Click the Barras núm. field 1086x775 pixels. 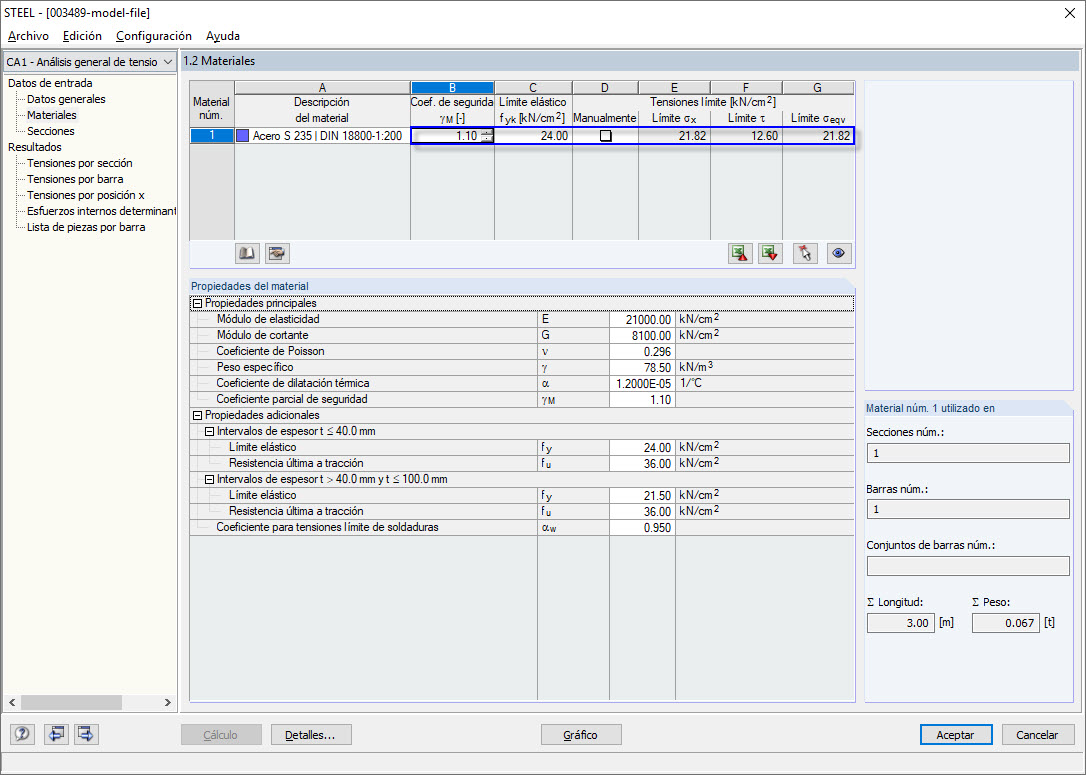[x=968, y=509]
